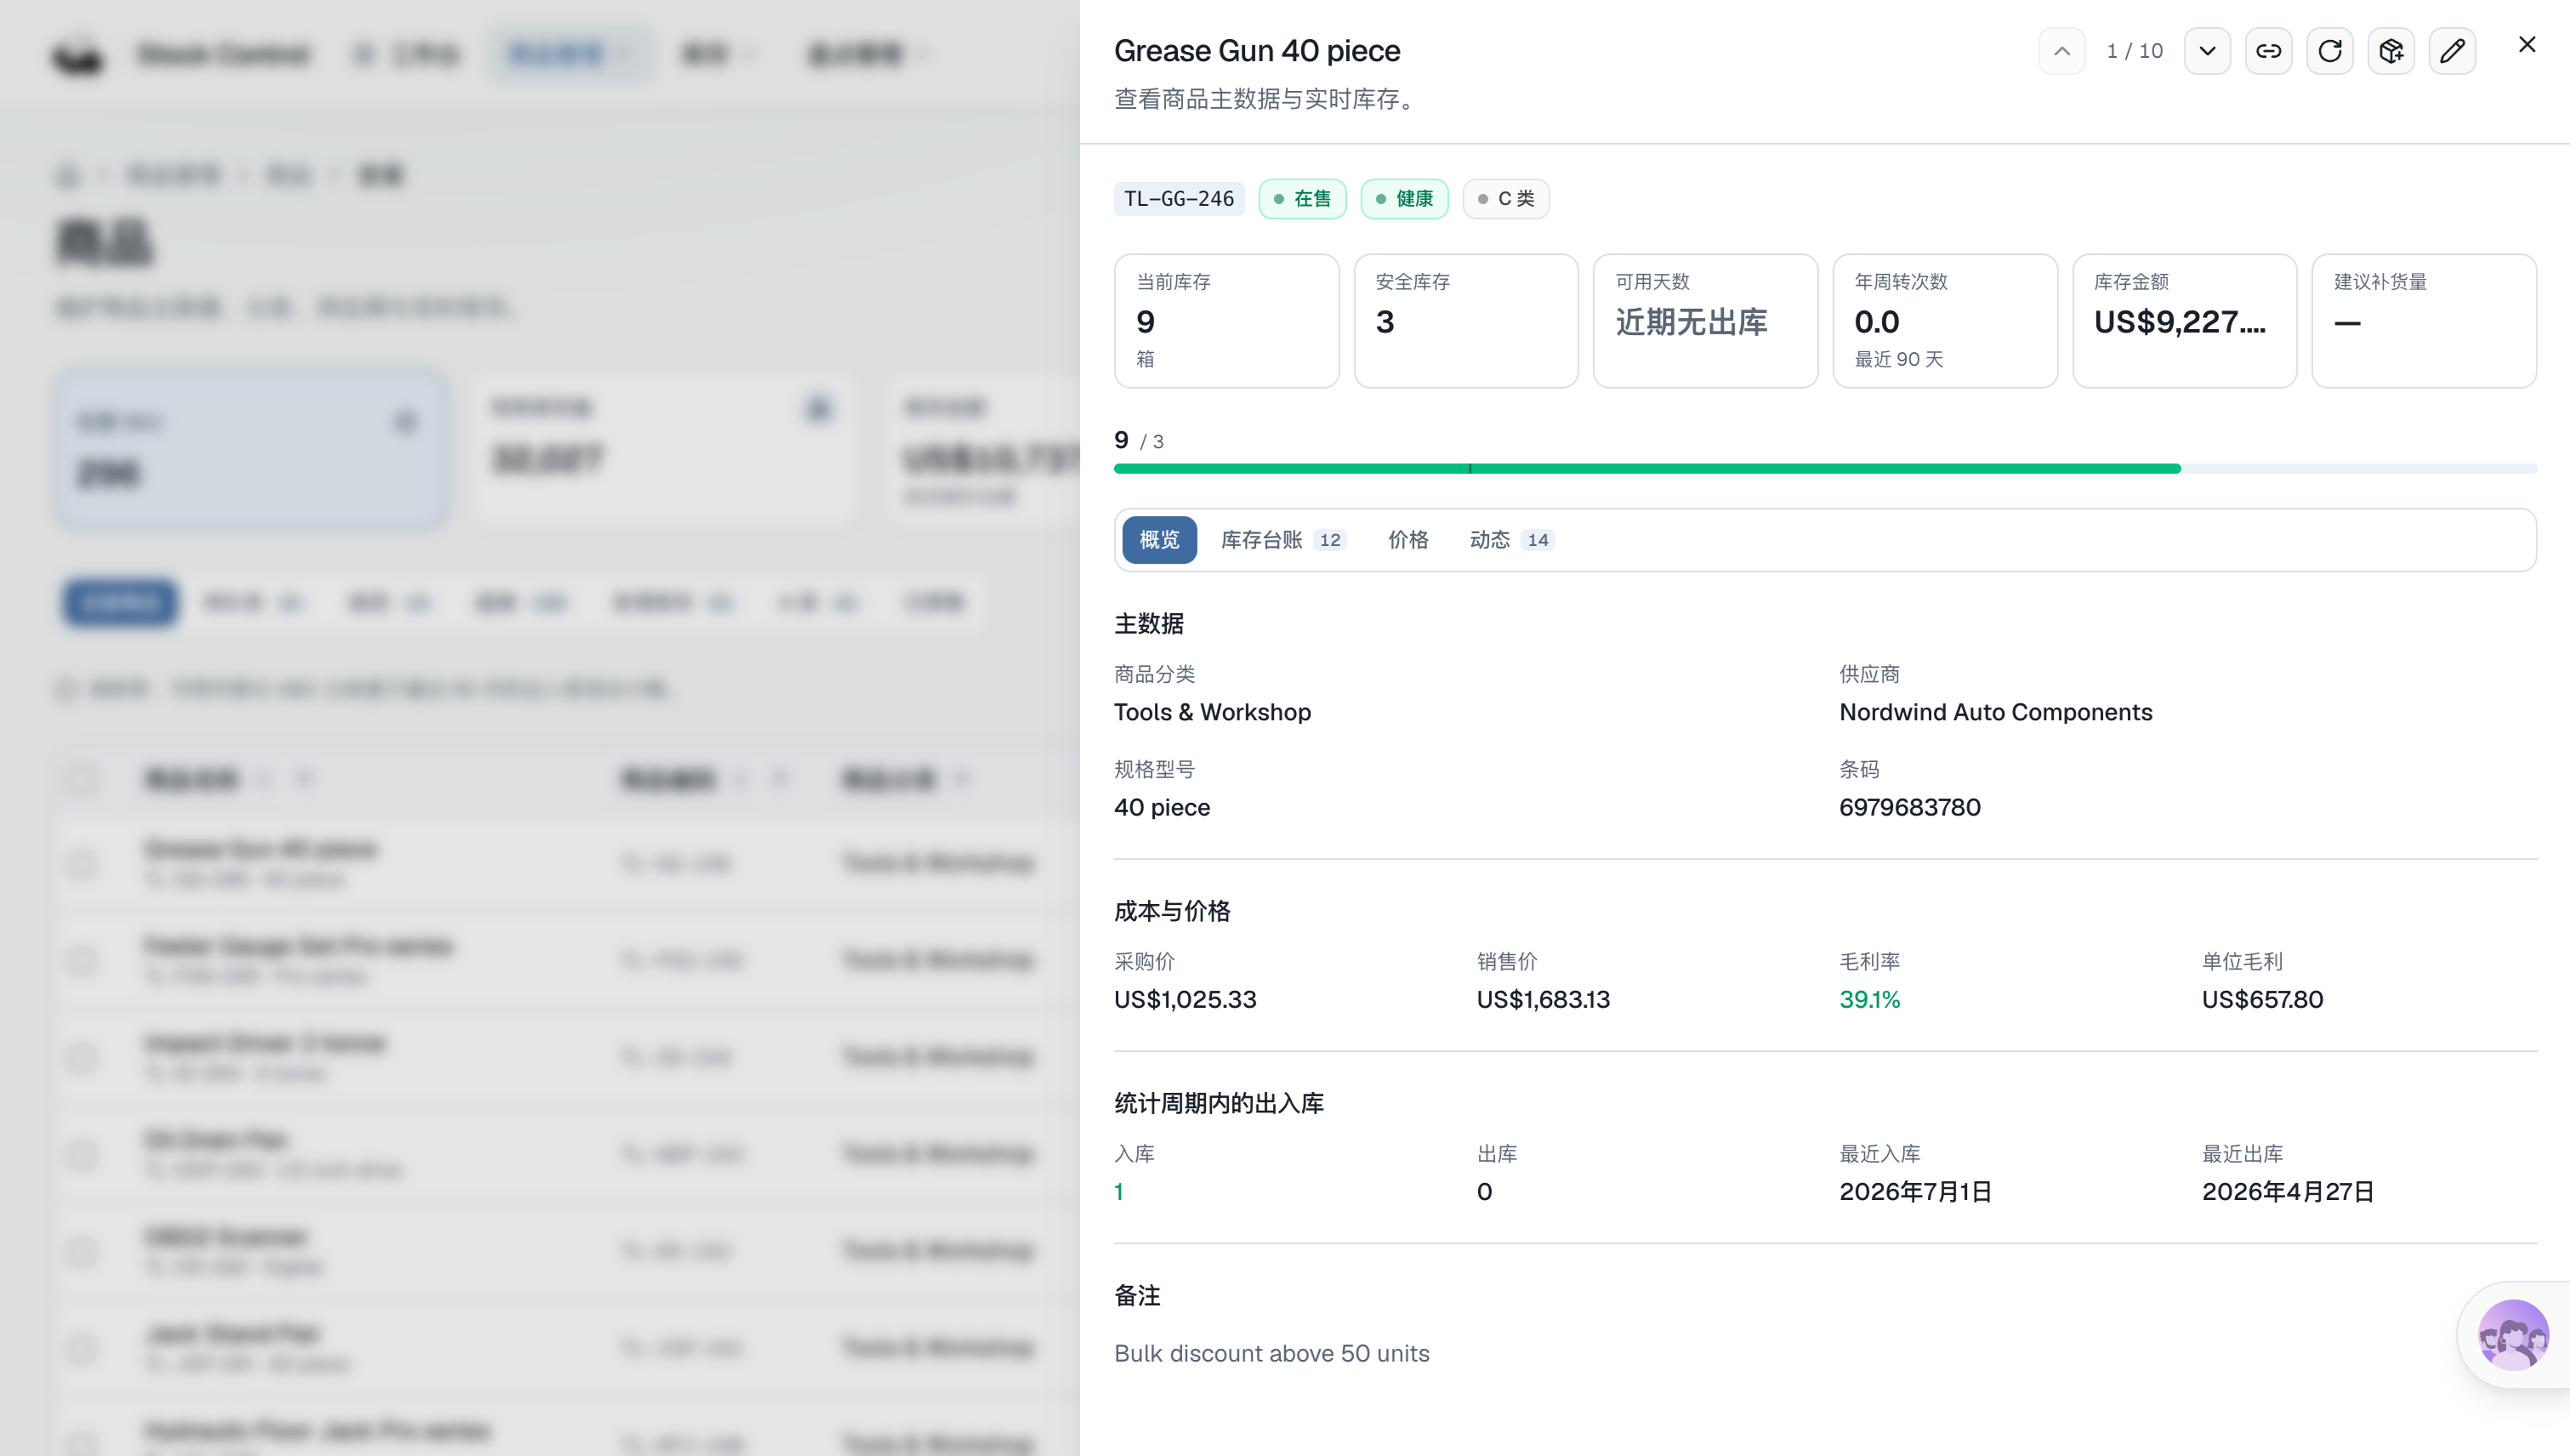The height and width of the screenshot is (1456, 2570).
Task: Copy product link via chain icon
Action: [x=2268, y=51]
